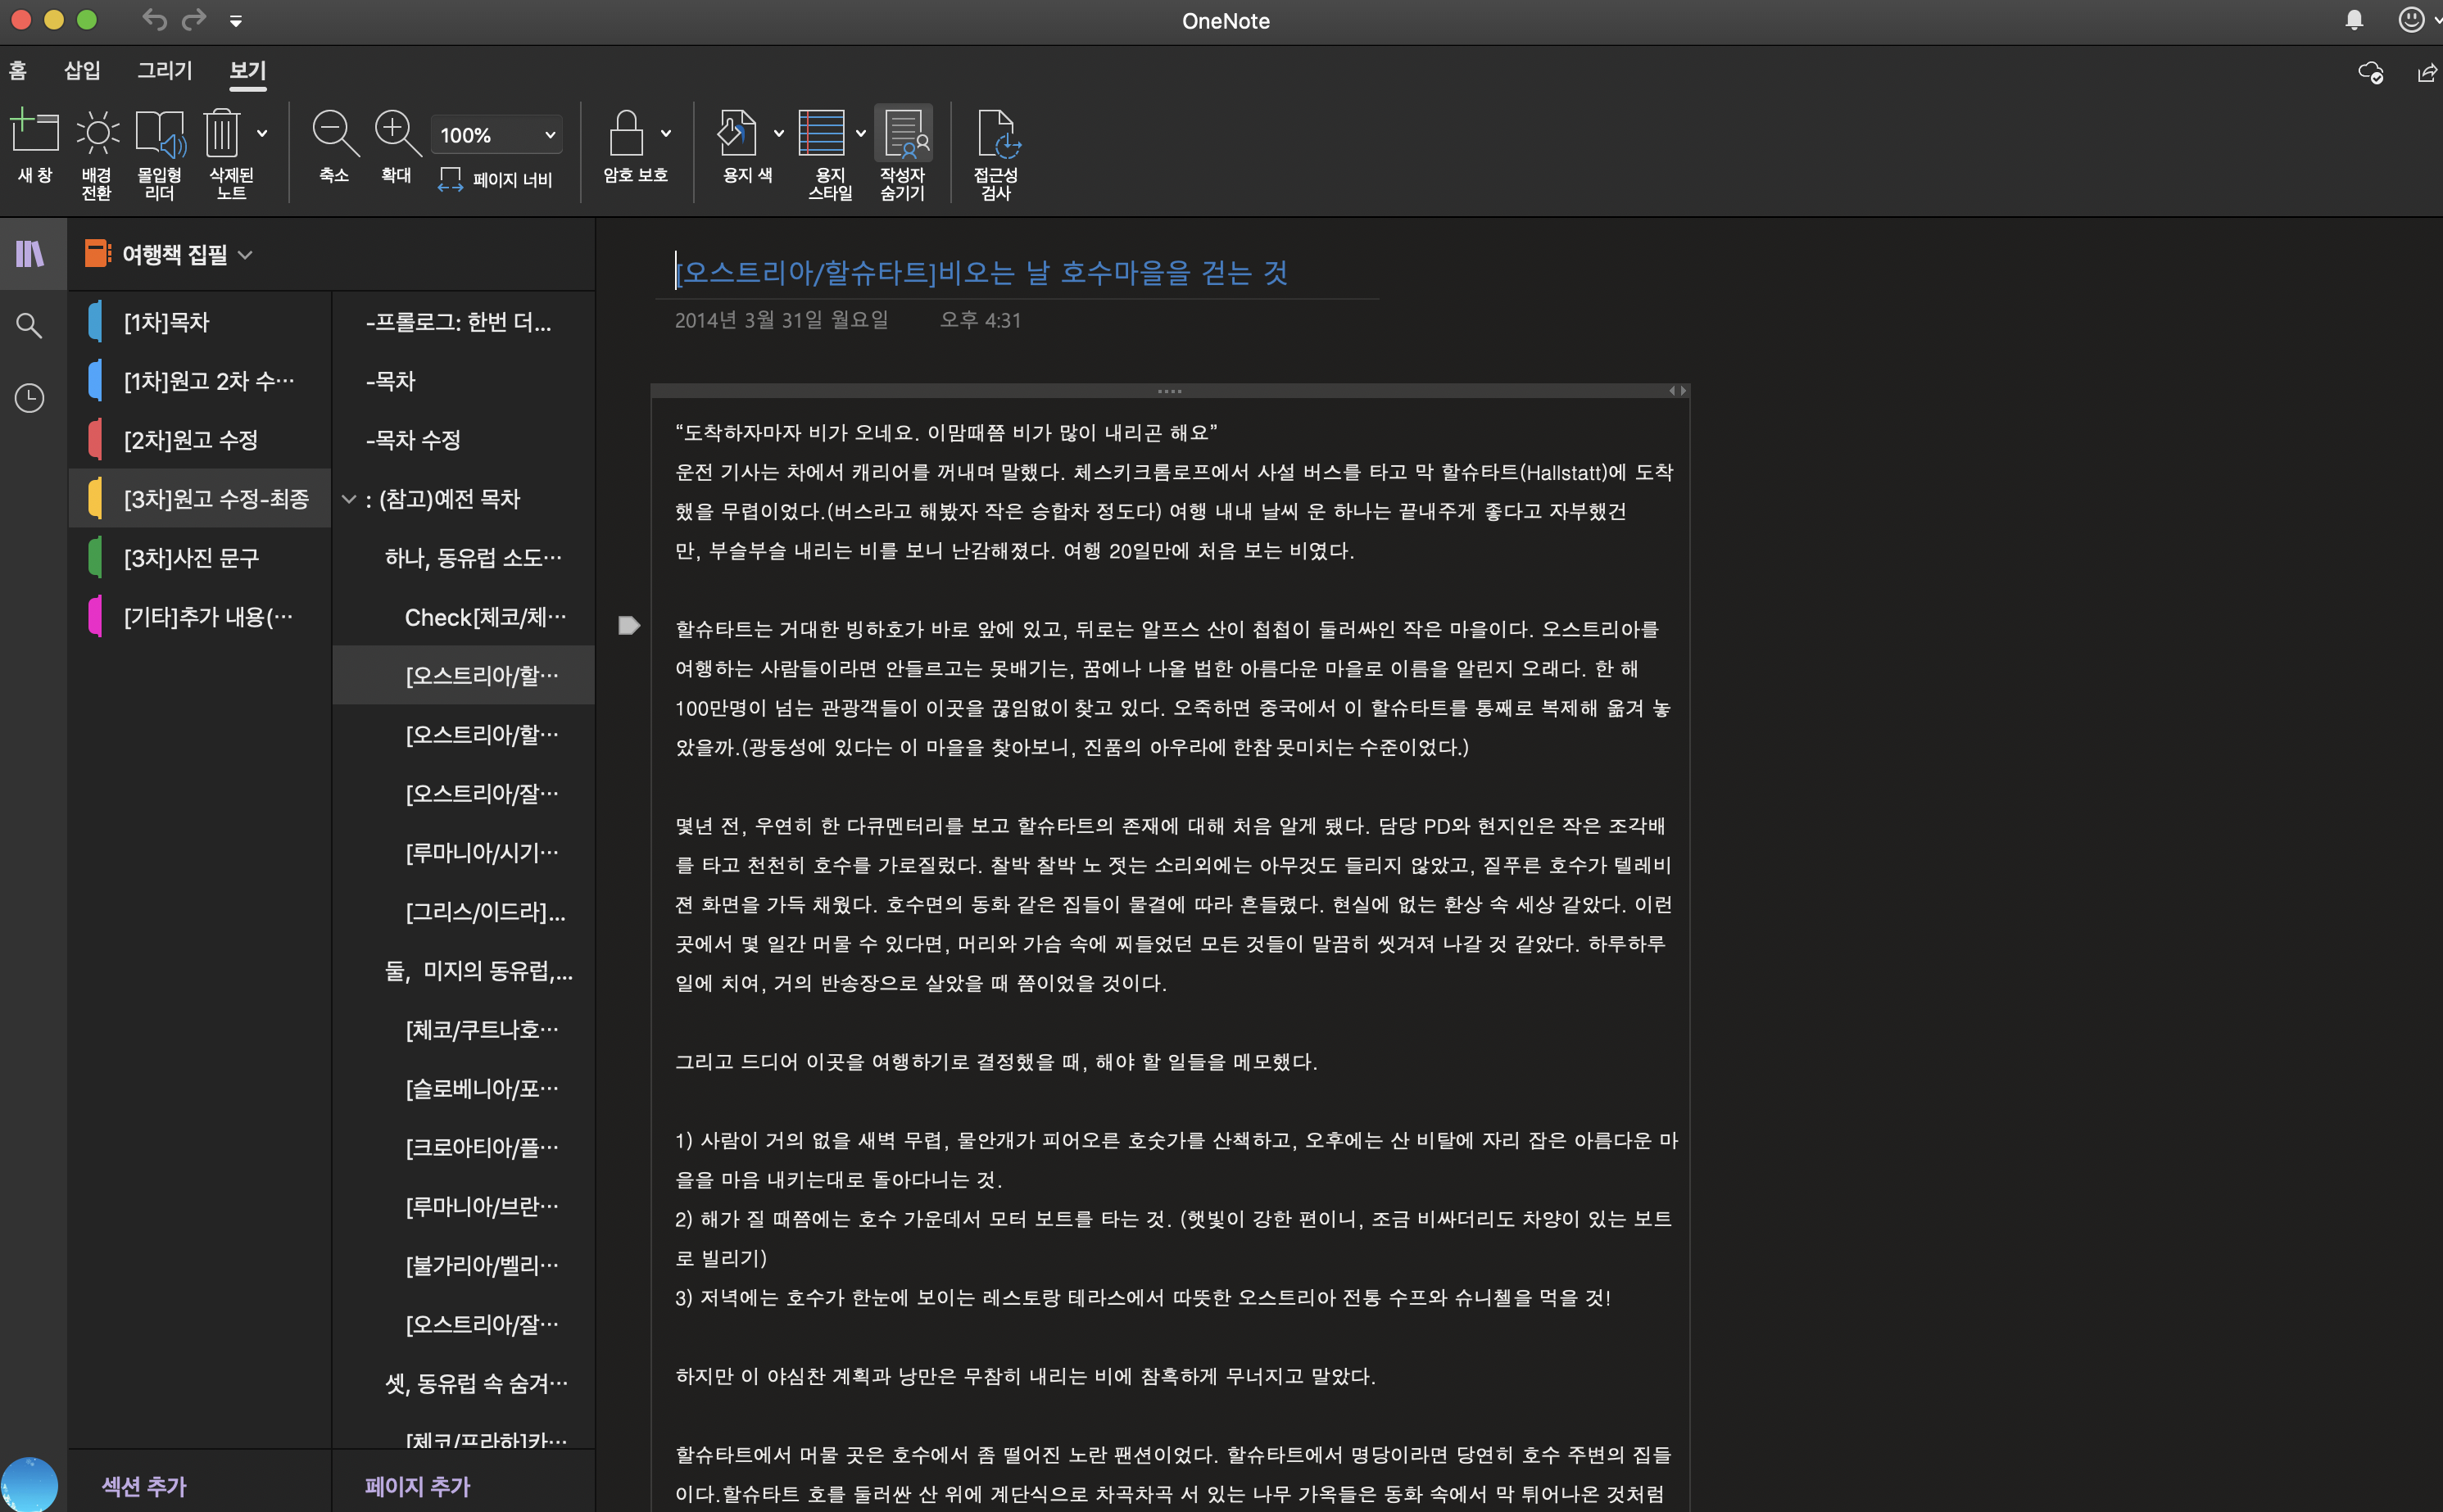Image resolution: width=2443 pixels, height=1512 pixels.
Task: Collapse the (참고)예전 목차 page group
Action: coord(349,499)
